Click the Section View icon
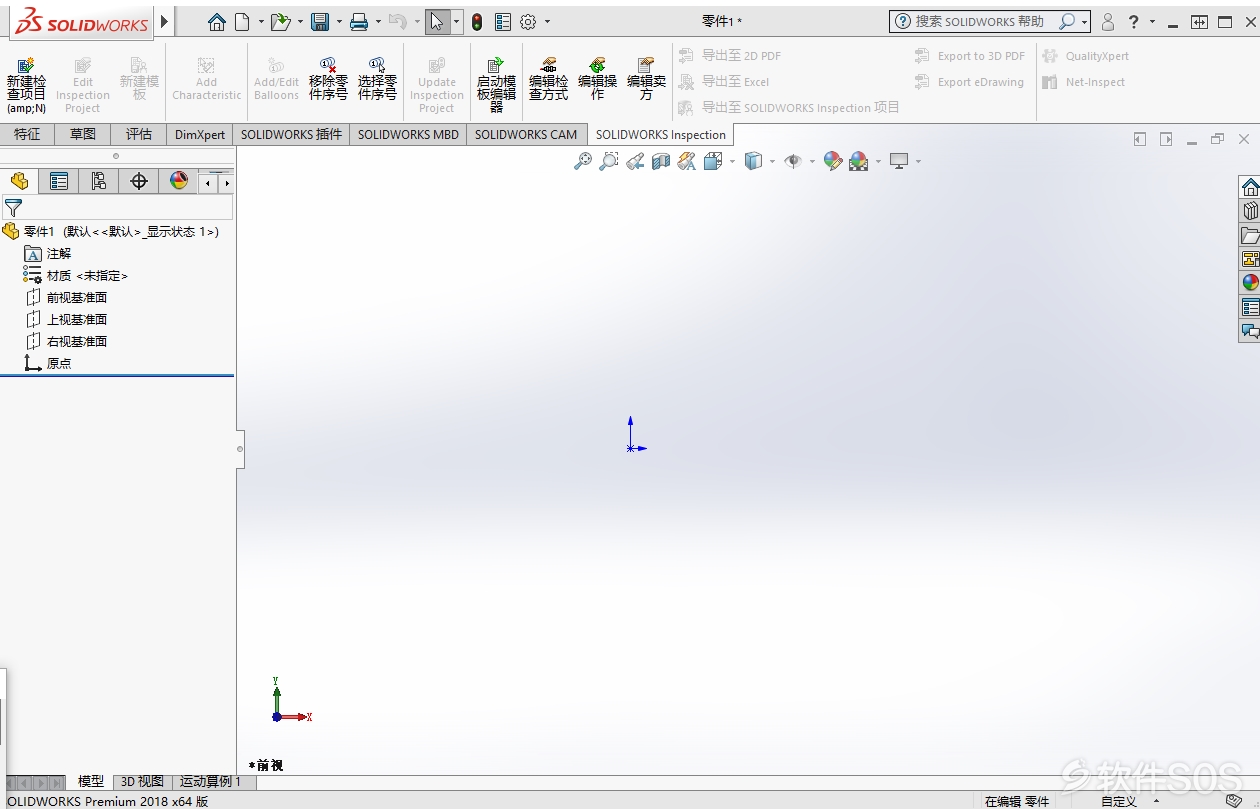1260x809 pixels. click(661, 161)
